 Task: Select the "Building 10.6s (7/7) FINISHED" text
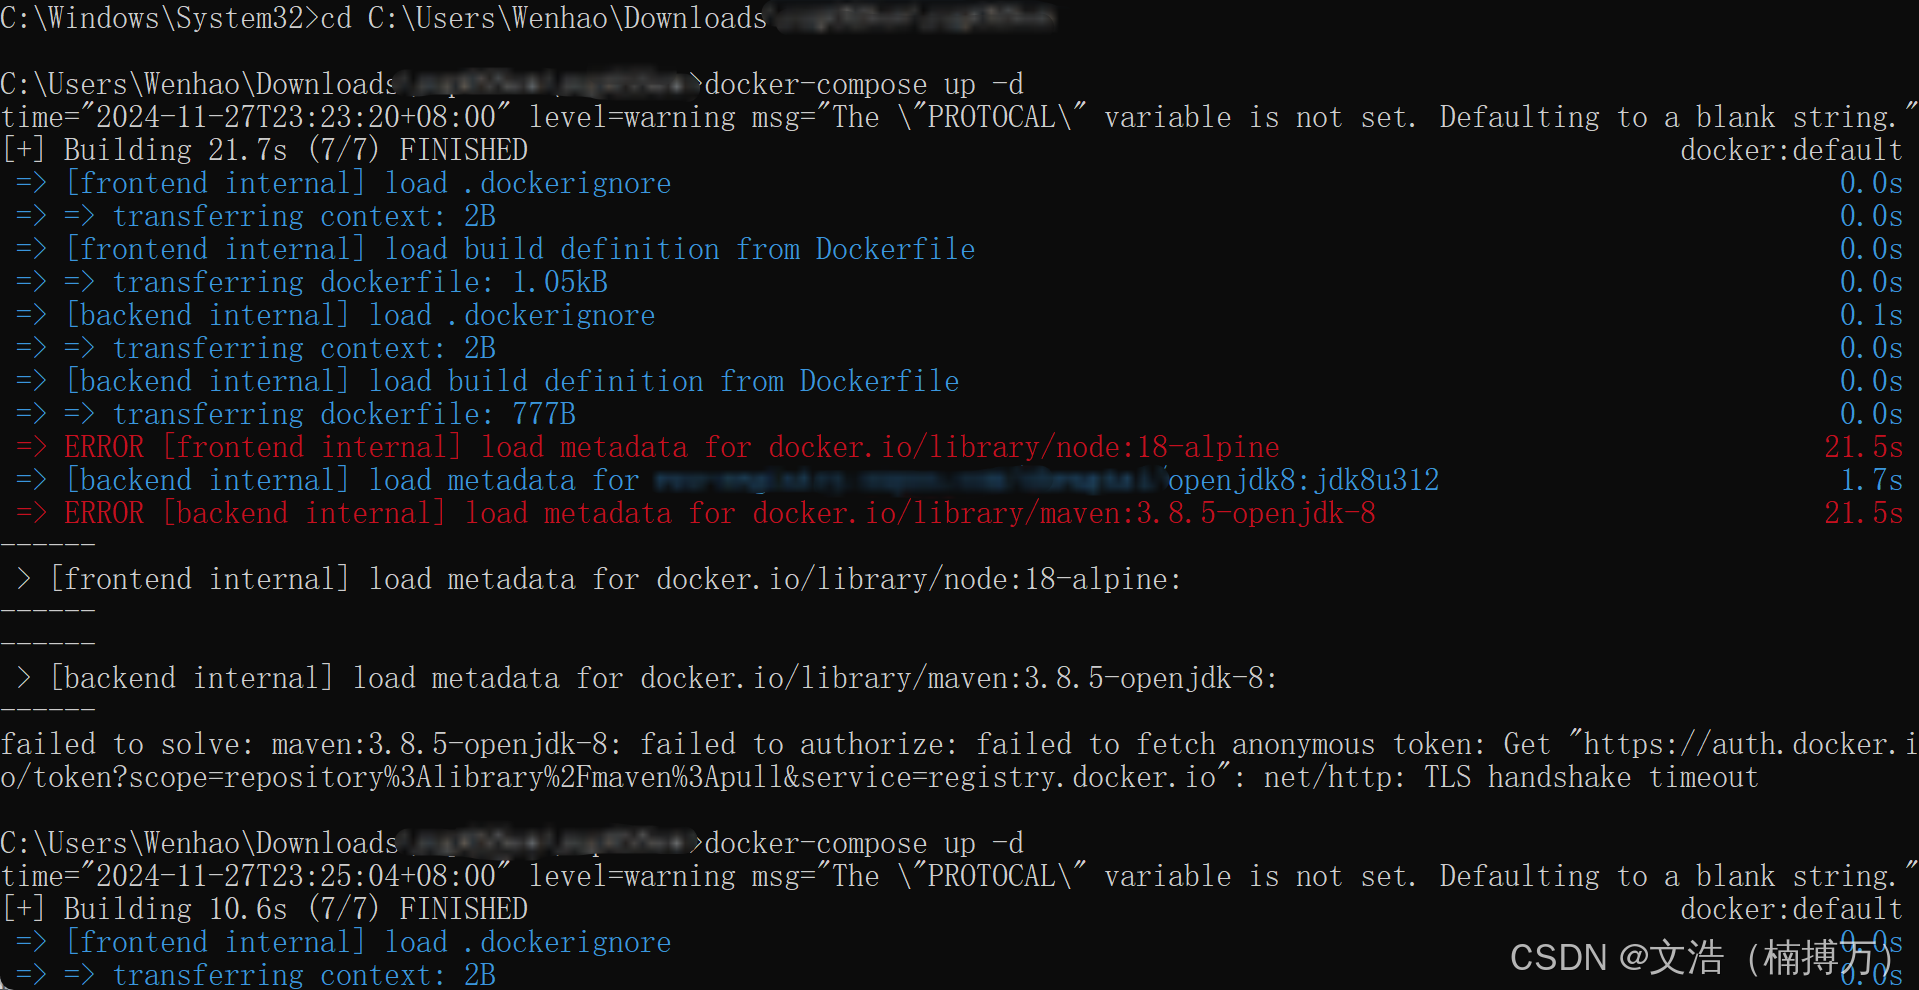pyautogui.click(x=295, y=909)
